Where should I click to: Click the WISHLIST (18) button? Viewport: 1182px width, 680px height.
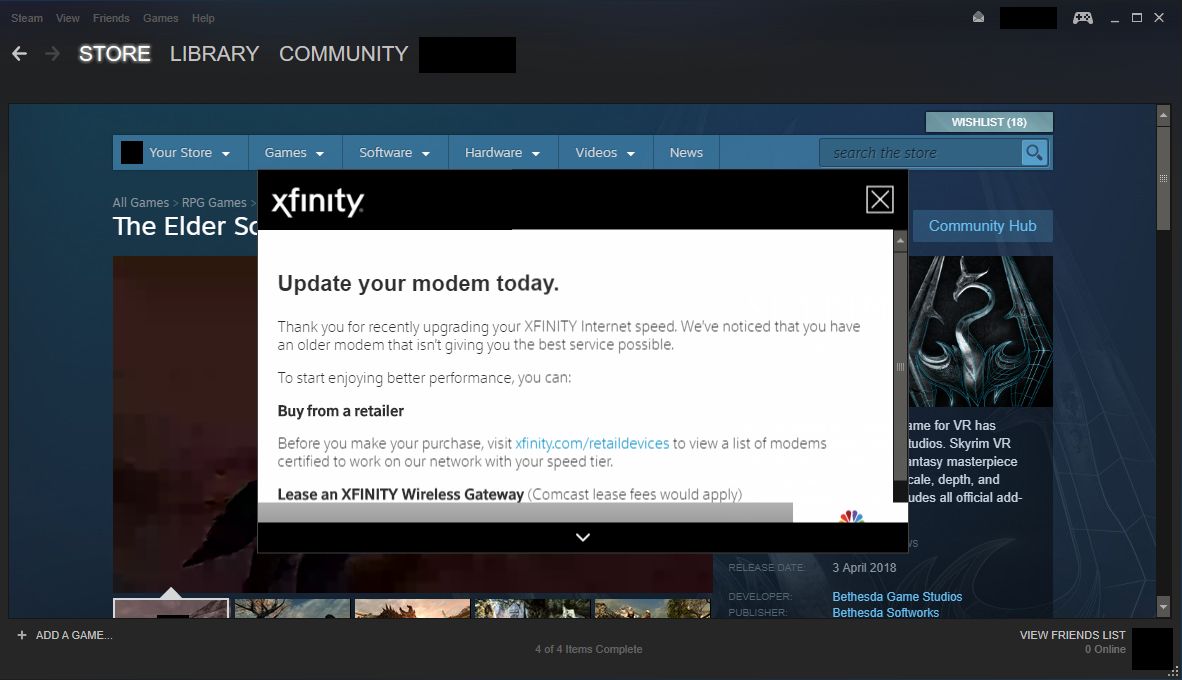989,120
